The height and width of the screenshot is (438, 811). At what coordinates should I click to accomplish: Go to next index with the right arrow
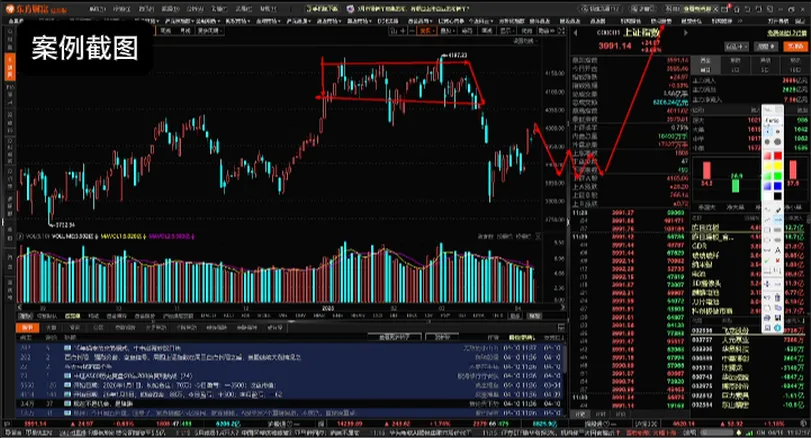(686, 33)
